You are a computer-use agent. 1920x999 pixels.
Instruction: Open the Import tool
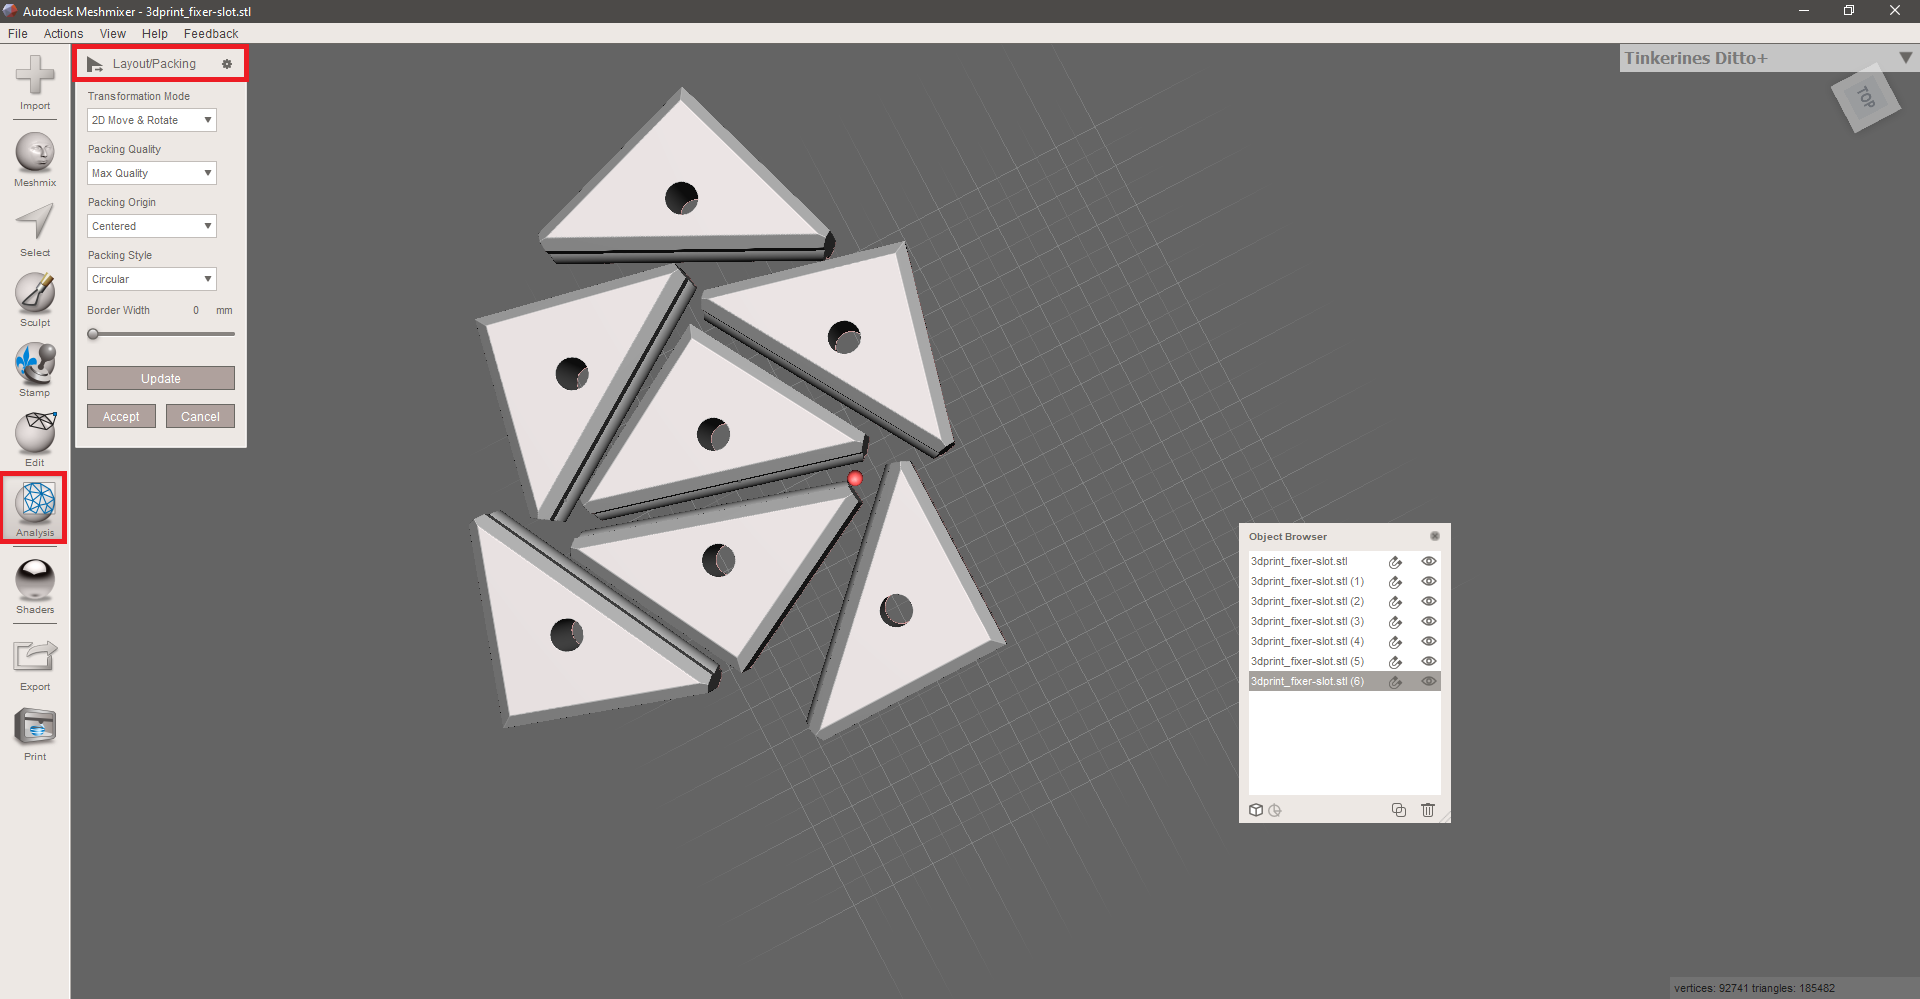(35, 80)
